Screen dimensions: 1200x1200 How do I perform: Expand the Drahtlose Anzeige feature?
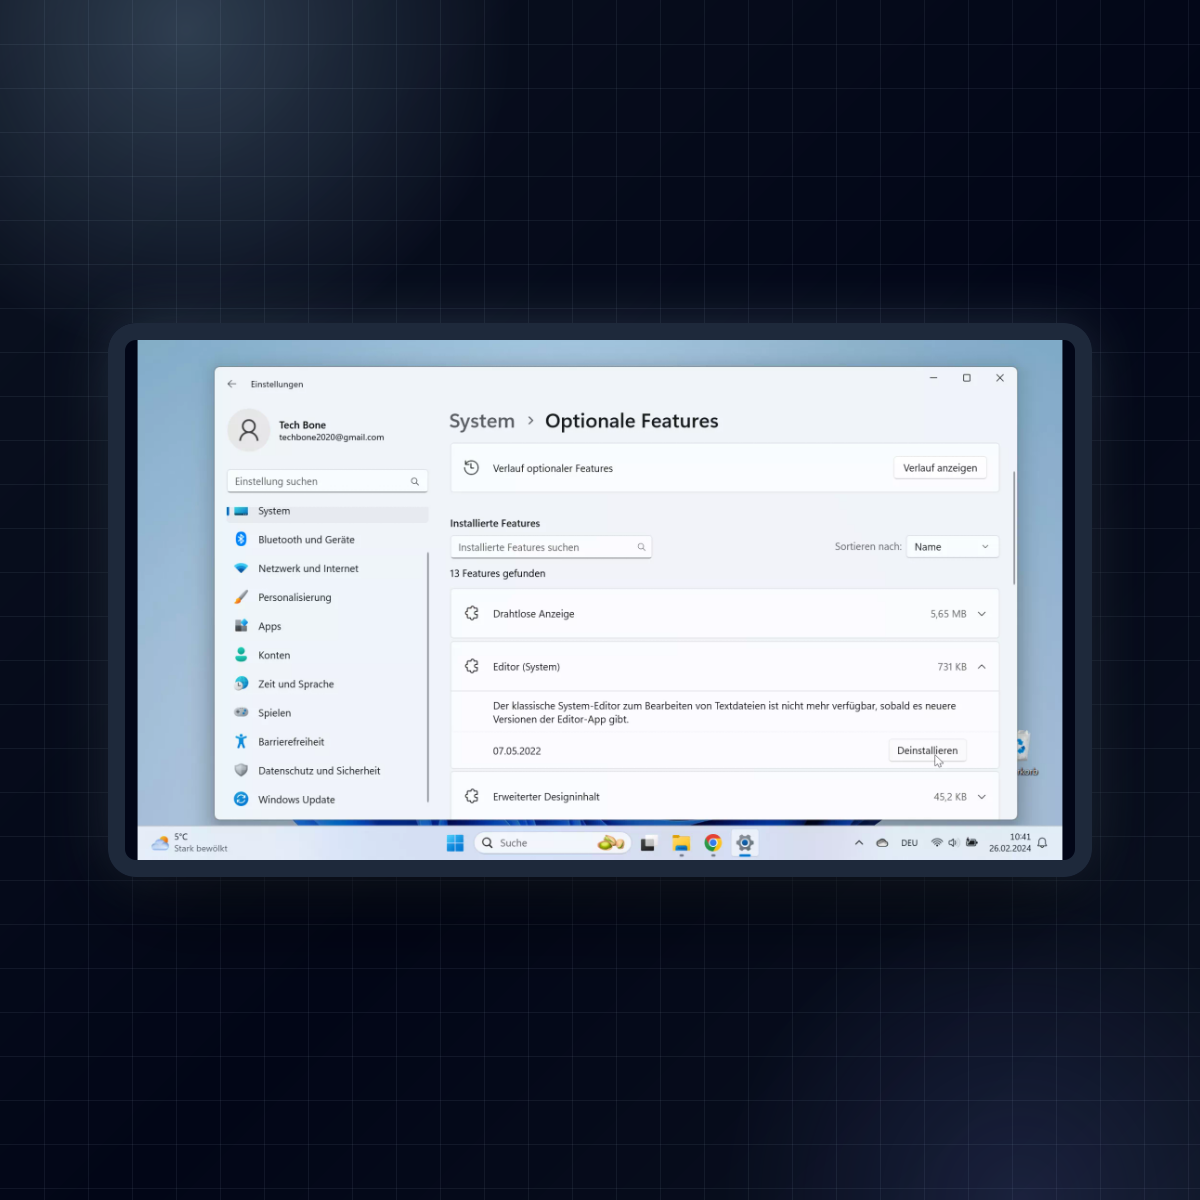pyautogui.click(x=982, y=614)
